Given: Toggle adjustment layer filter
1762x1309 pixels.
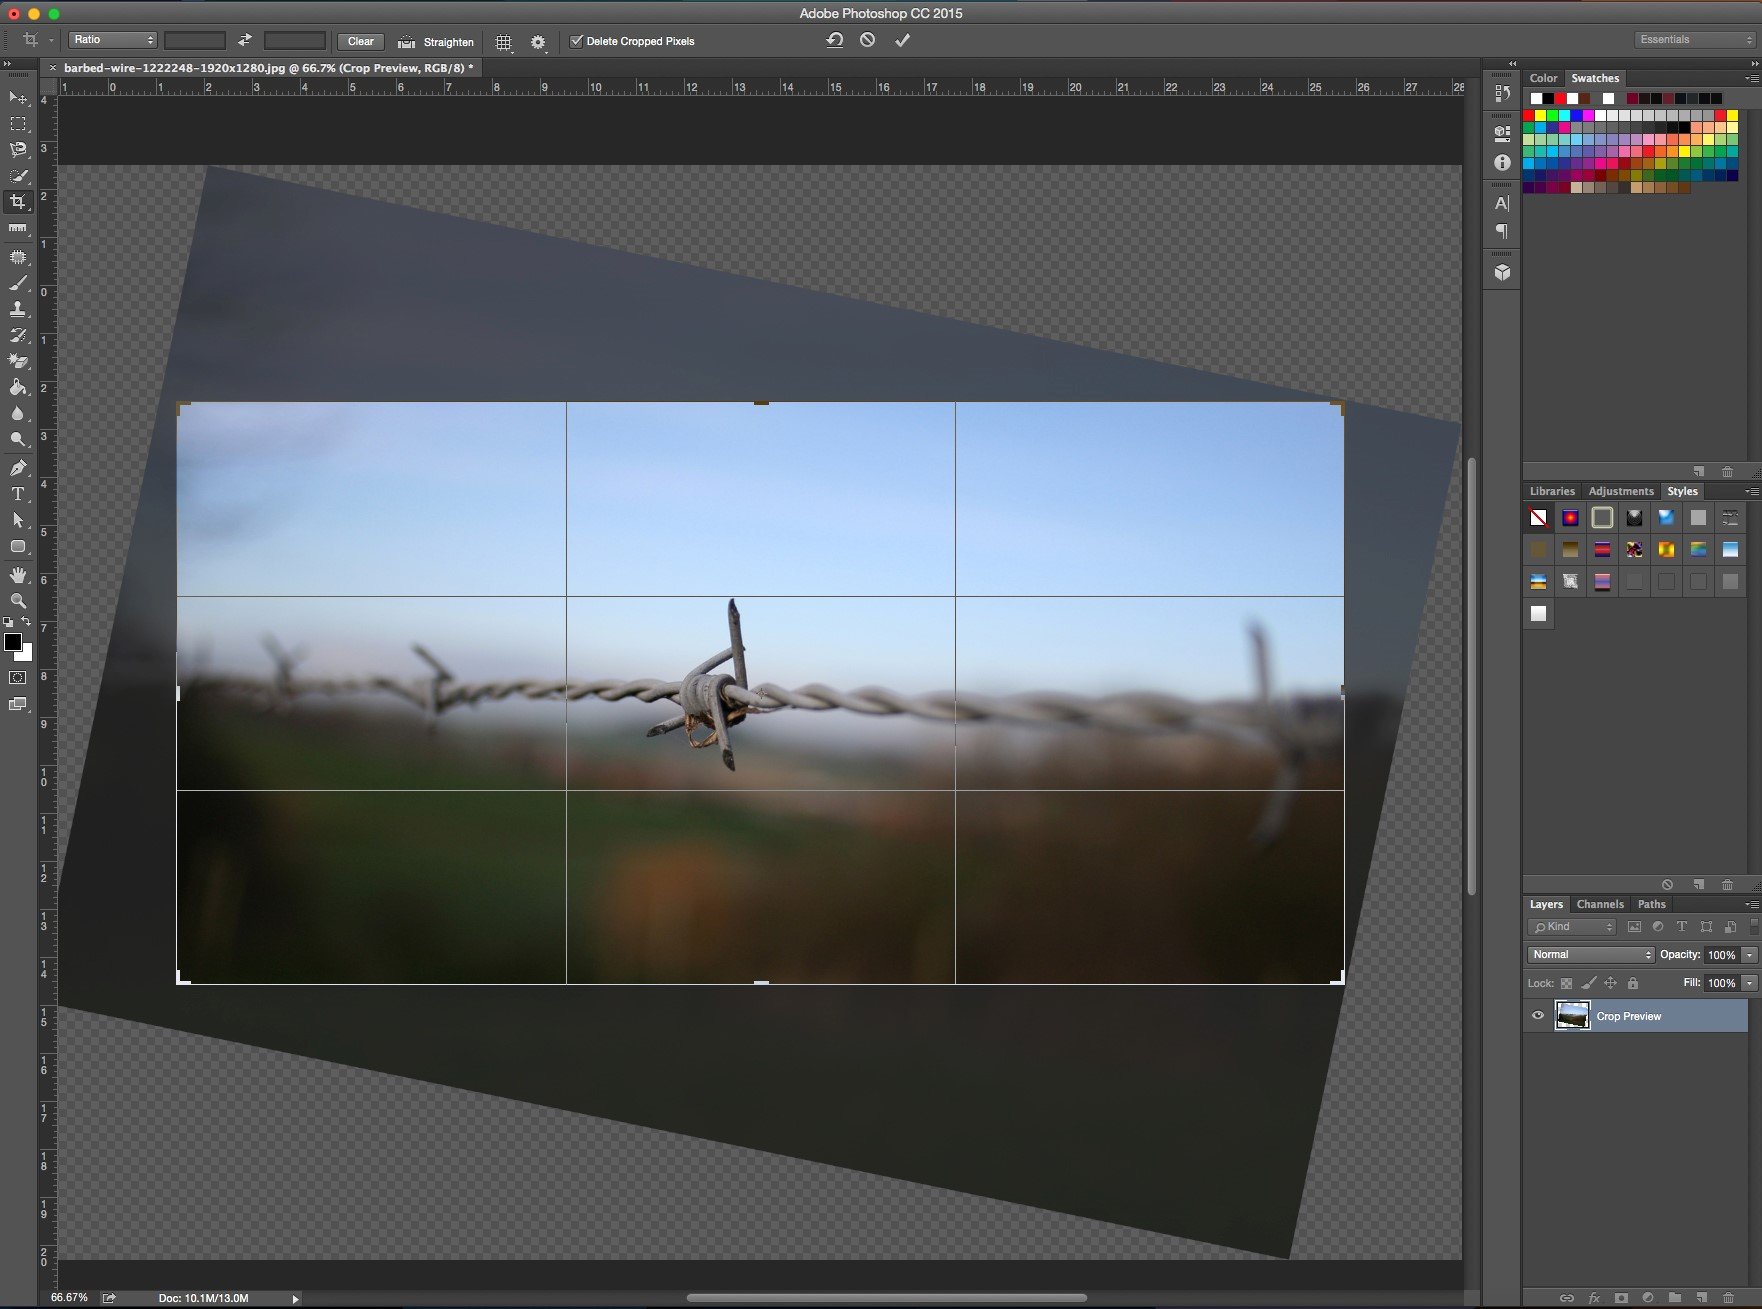Looking at the screenshot, I should click(1658, 927).
